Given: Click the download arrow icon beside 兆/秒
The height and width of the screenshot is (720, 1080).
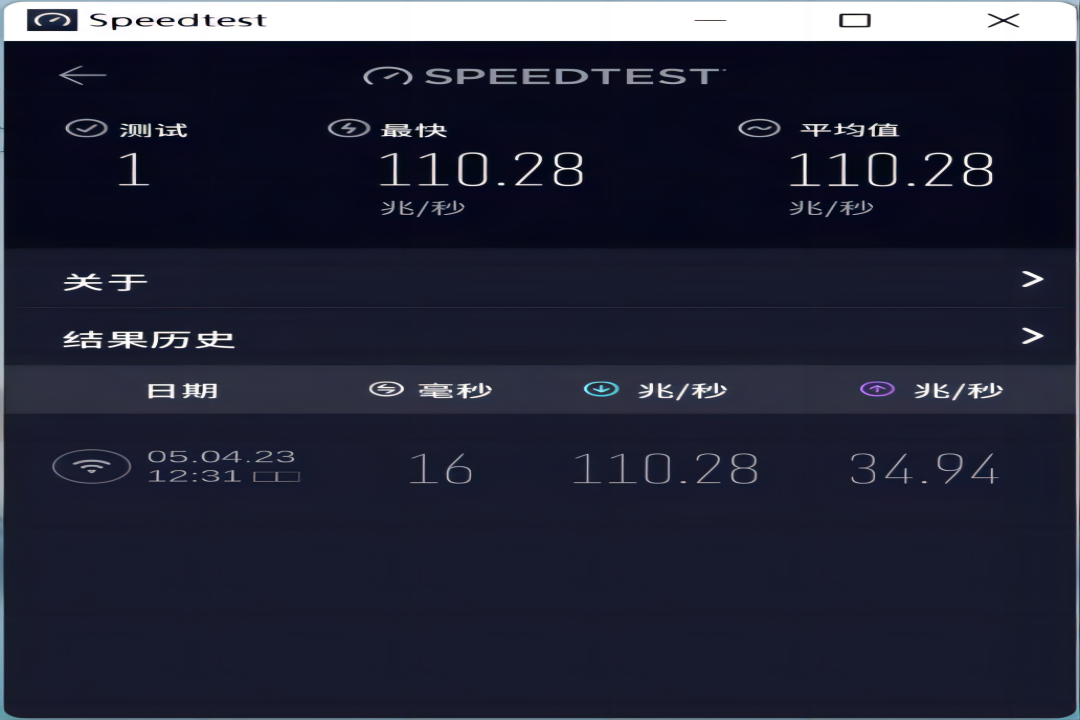Looking at the screenshot, I should pyautogui.click(x=603, y=390).
